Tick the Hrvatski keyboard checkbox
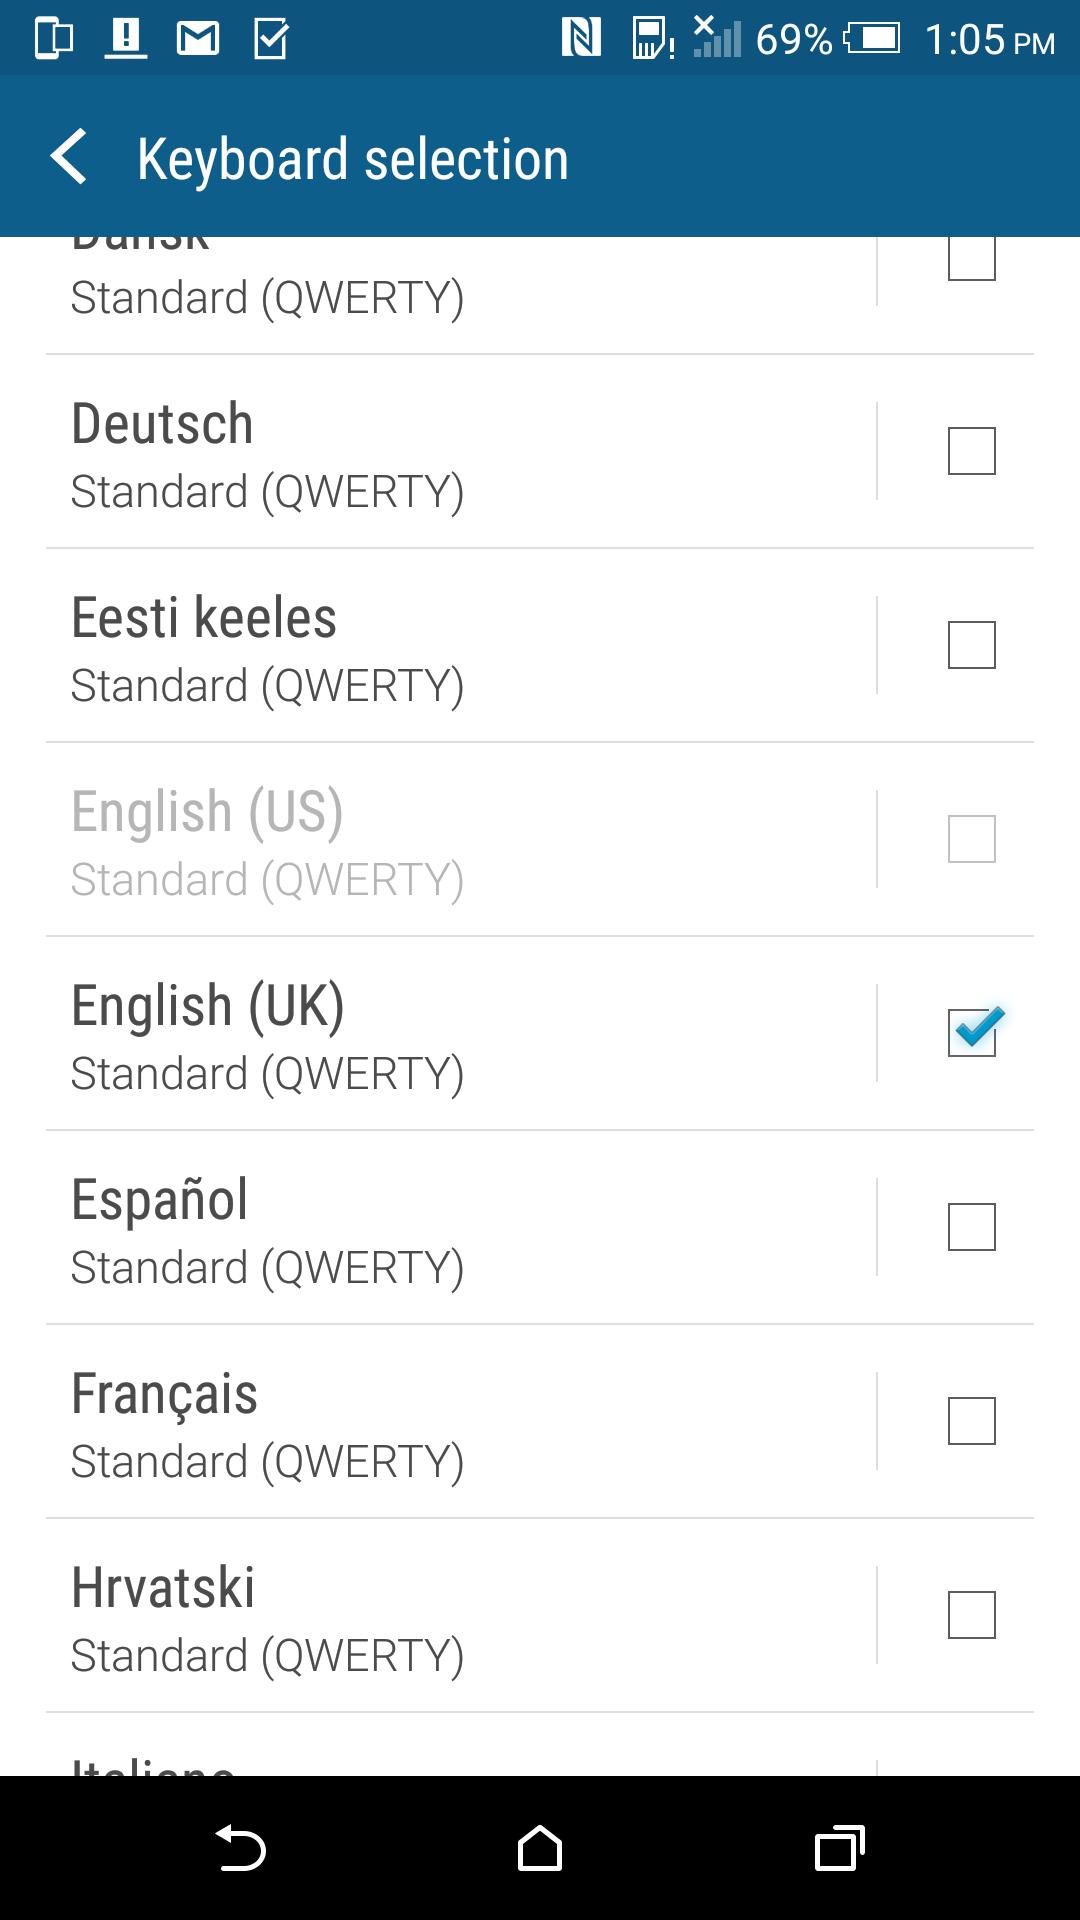The height and width of the screenshot is (1920, 1080). click(971, 1615)
